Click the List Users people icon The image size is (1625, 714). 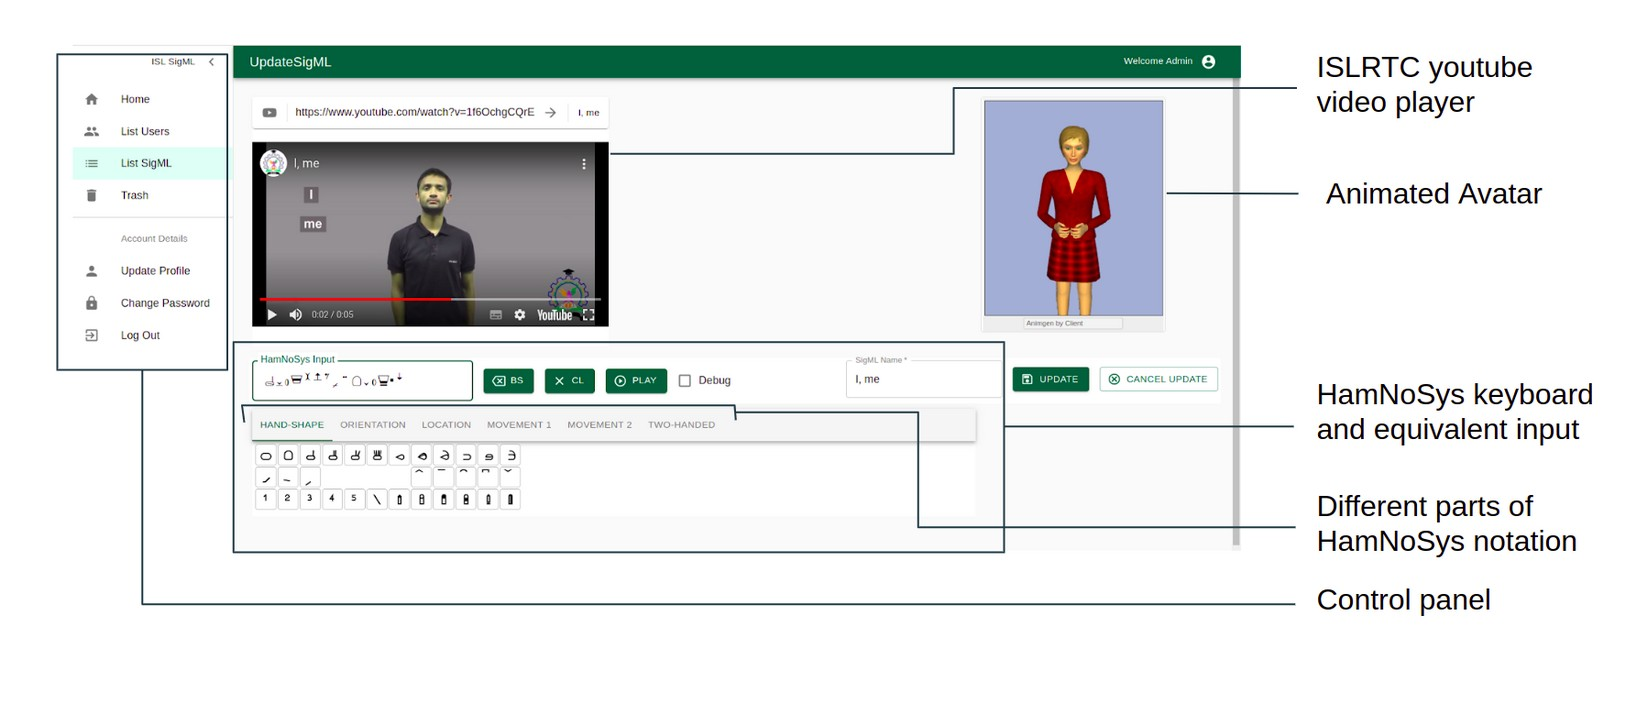tap(92, 131)
